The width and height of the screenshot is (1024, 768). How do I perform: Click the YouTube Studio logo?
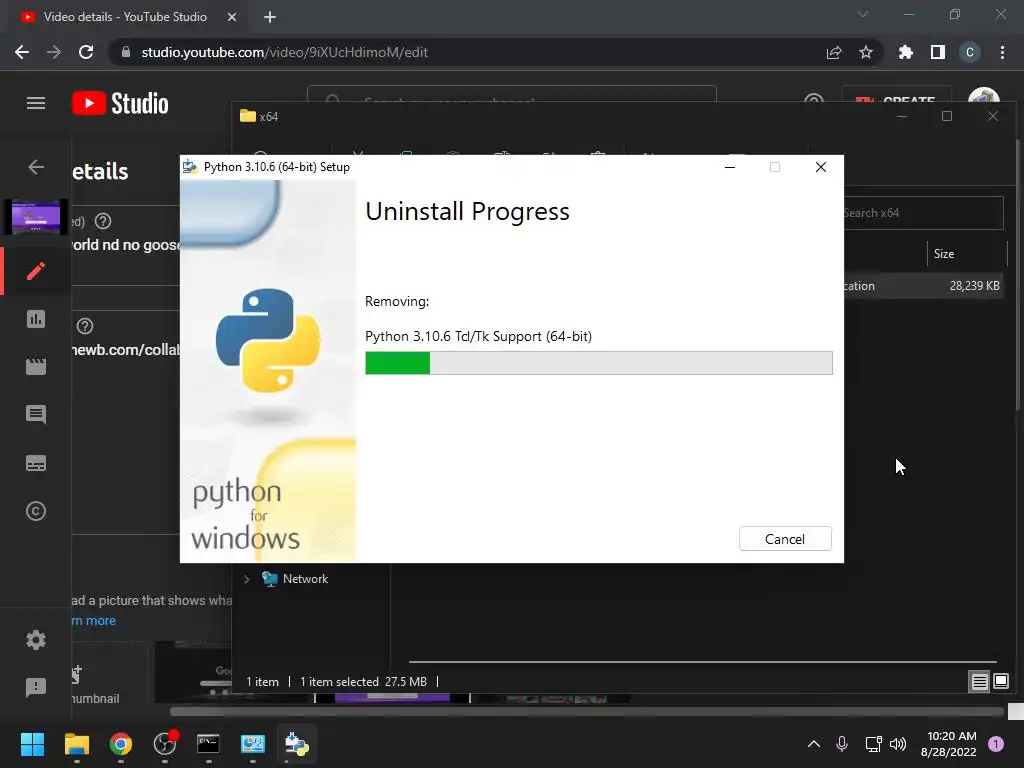click(120, 103)
